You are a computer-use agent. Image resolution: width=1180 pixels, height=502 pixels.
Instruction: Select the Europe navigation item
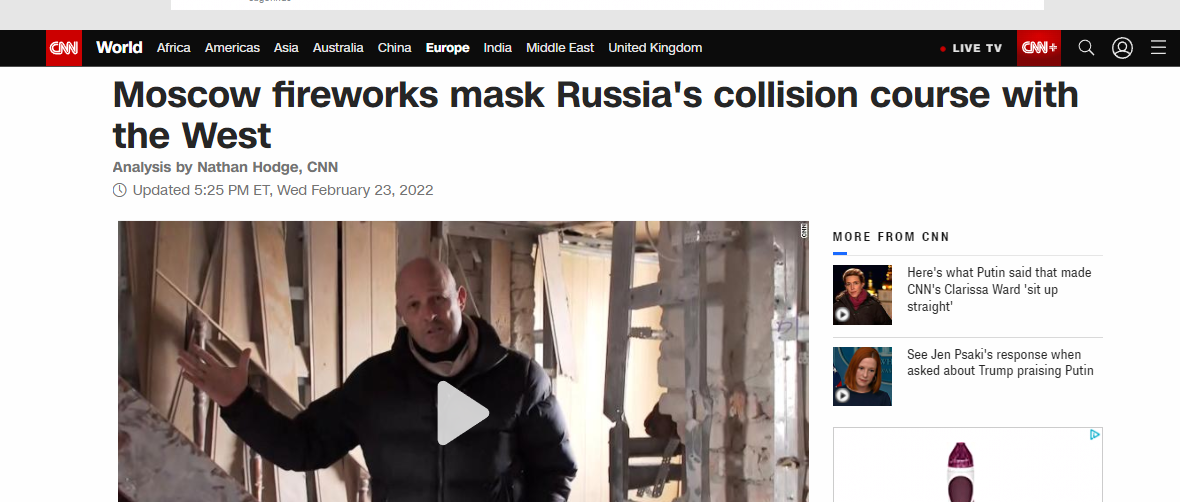[x=448, y=48]
